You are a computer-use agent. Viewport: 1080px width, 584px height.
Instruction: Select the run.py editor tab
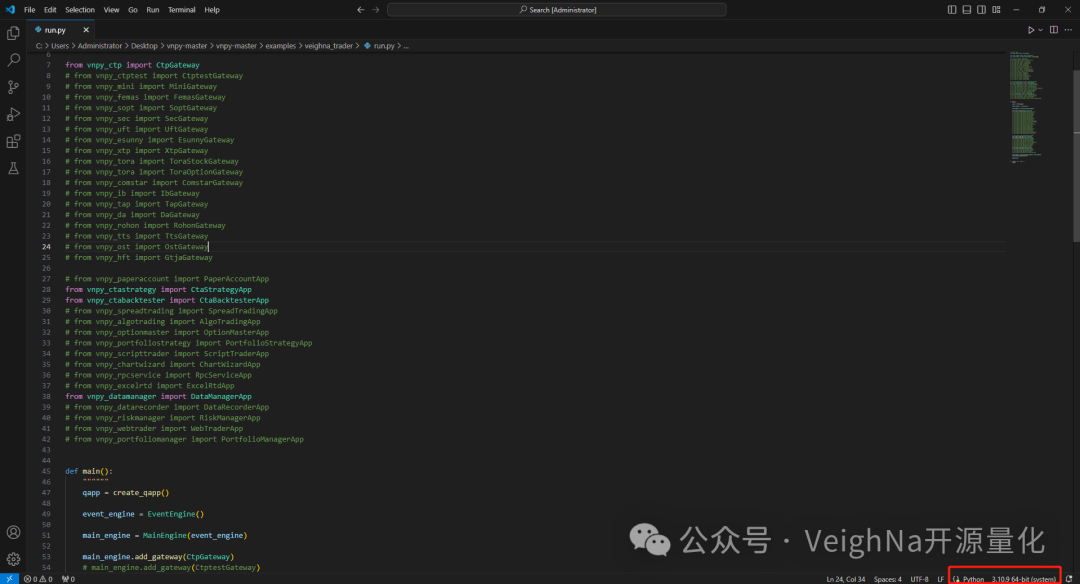[55, 30]
